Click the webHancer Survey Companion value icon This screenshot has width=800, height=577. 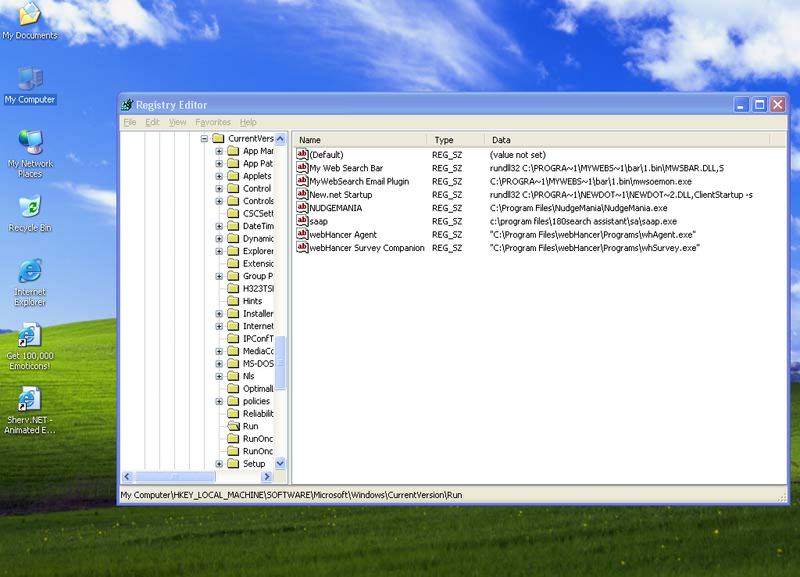coord(302,247)
